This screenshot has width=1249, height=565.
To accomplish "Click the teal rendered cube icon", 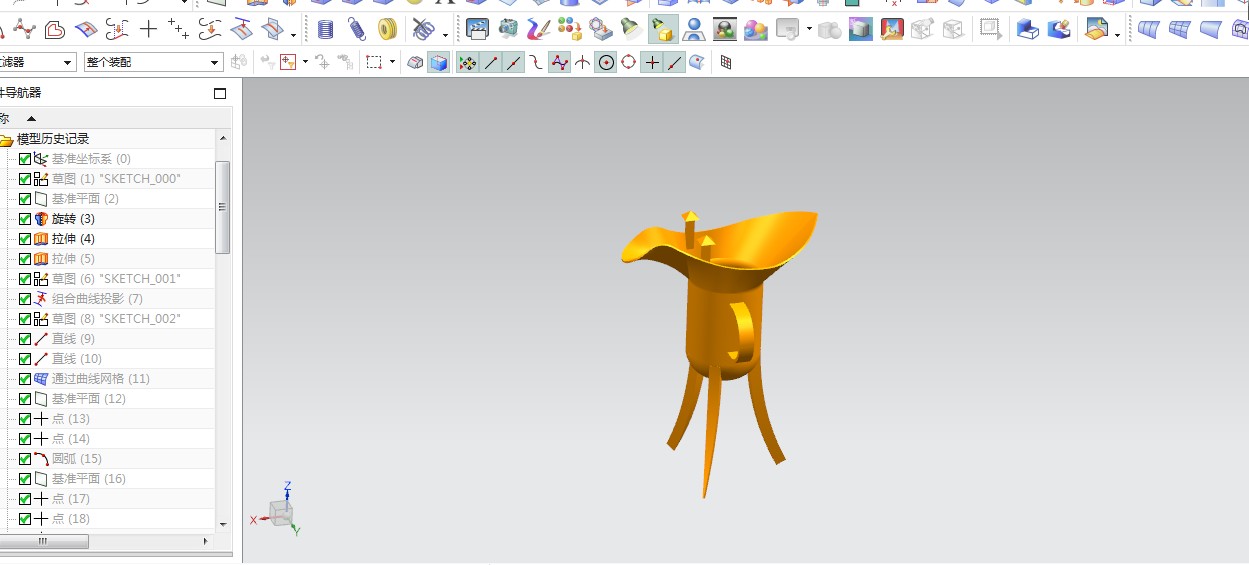I will pos(860,30).
